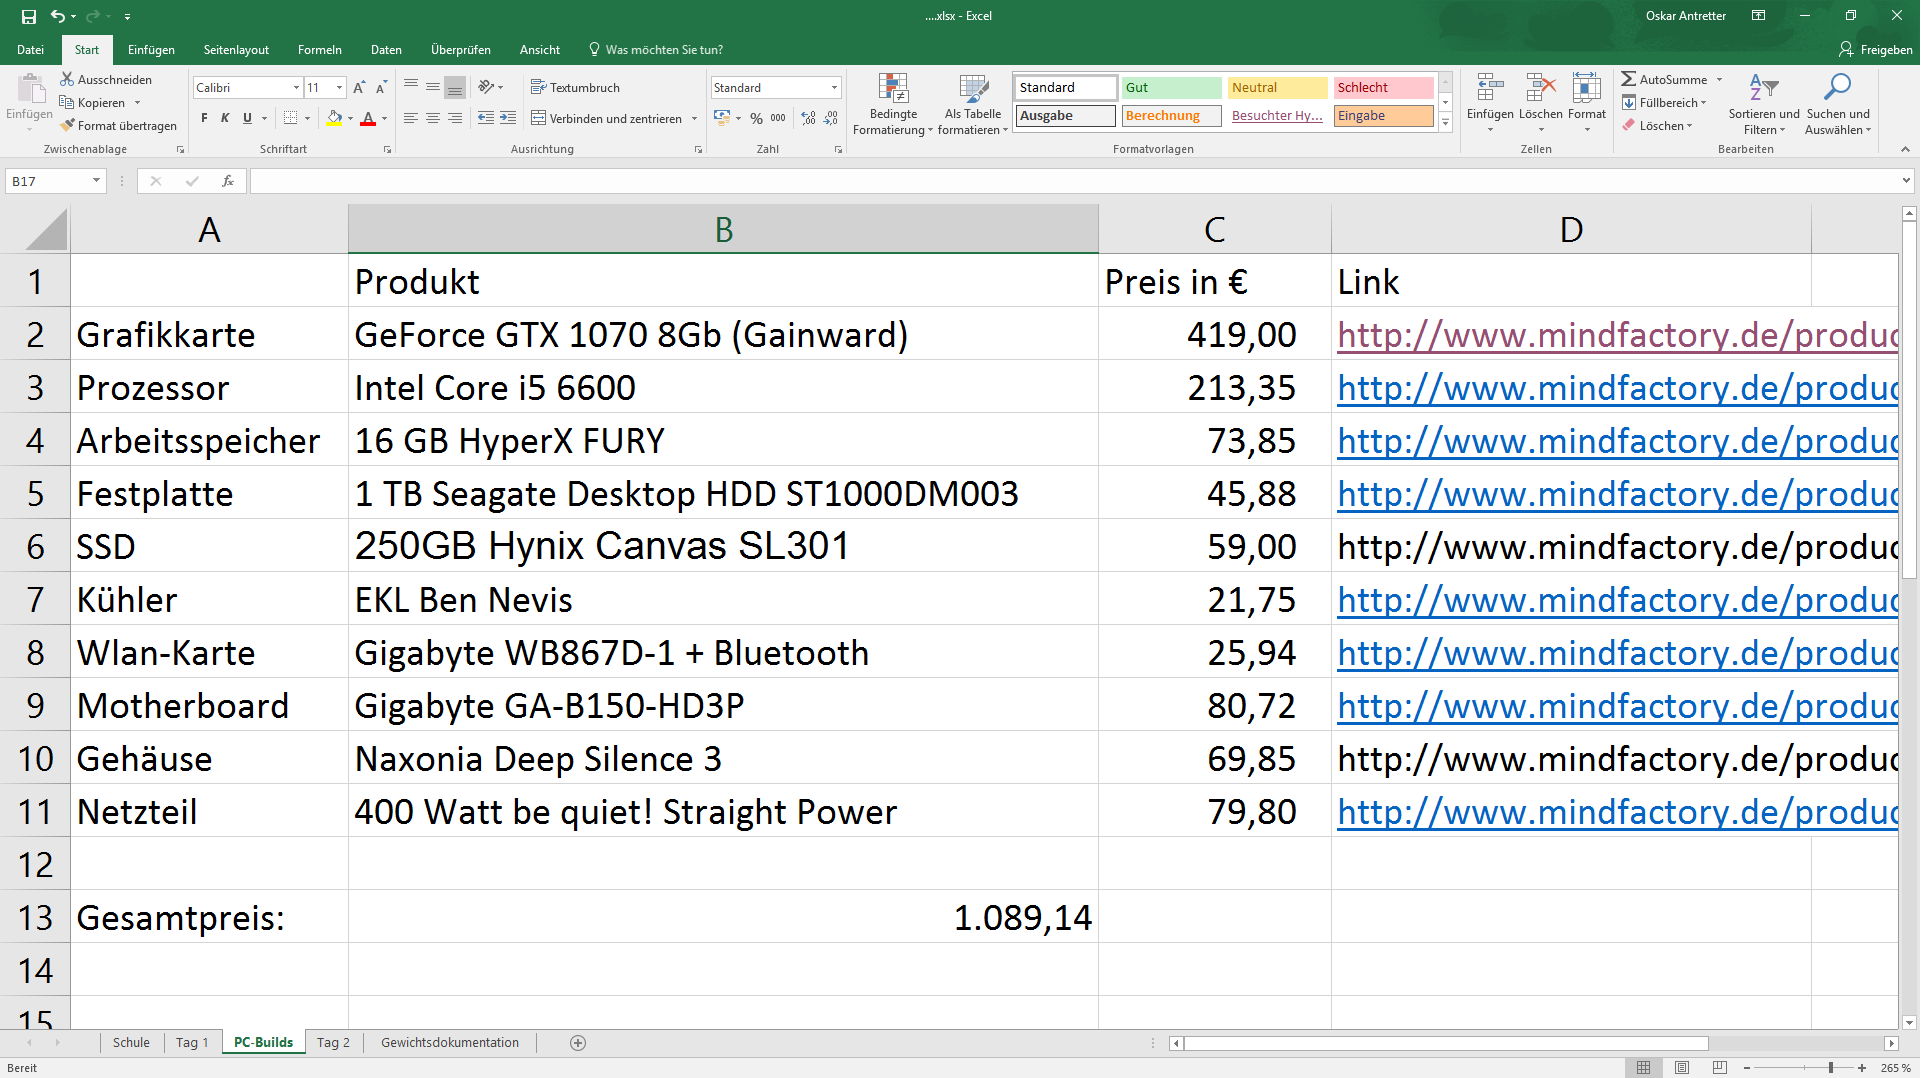The height and width of the screenshot is (1078, 1922).
Task: Expand the formula bar
Action: 1906,181
